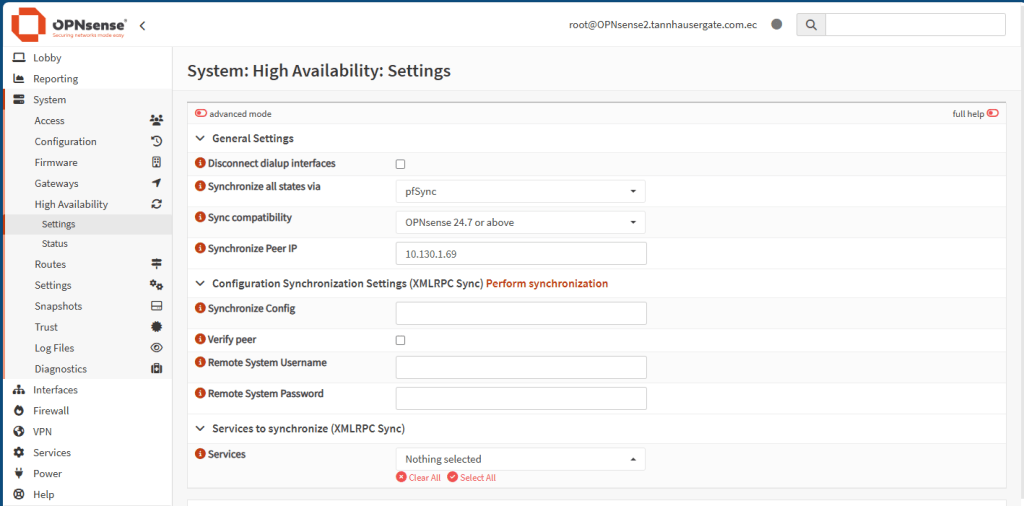Expand the Services 'Nothing selected' dropdown
This screenshot has height=506, width=1024.
tap(520, 459)
